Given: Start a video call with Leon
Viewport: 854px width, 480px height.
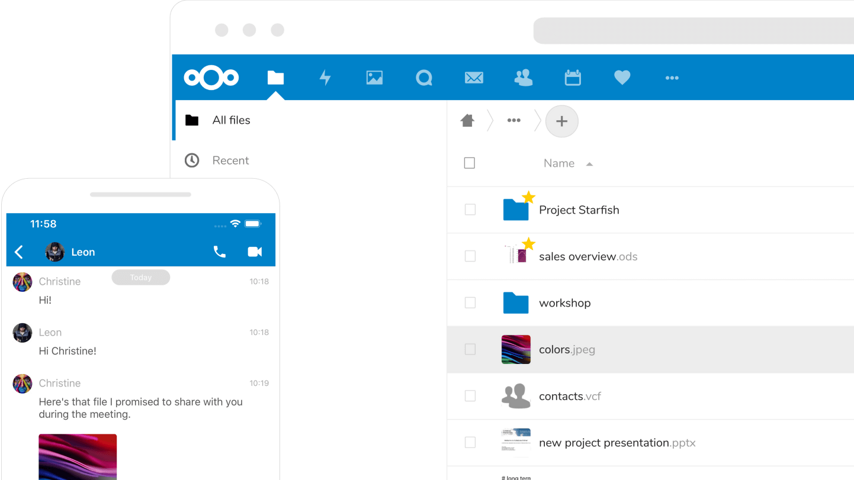Looking at the screenshot, I should (x=255, y=252).
